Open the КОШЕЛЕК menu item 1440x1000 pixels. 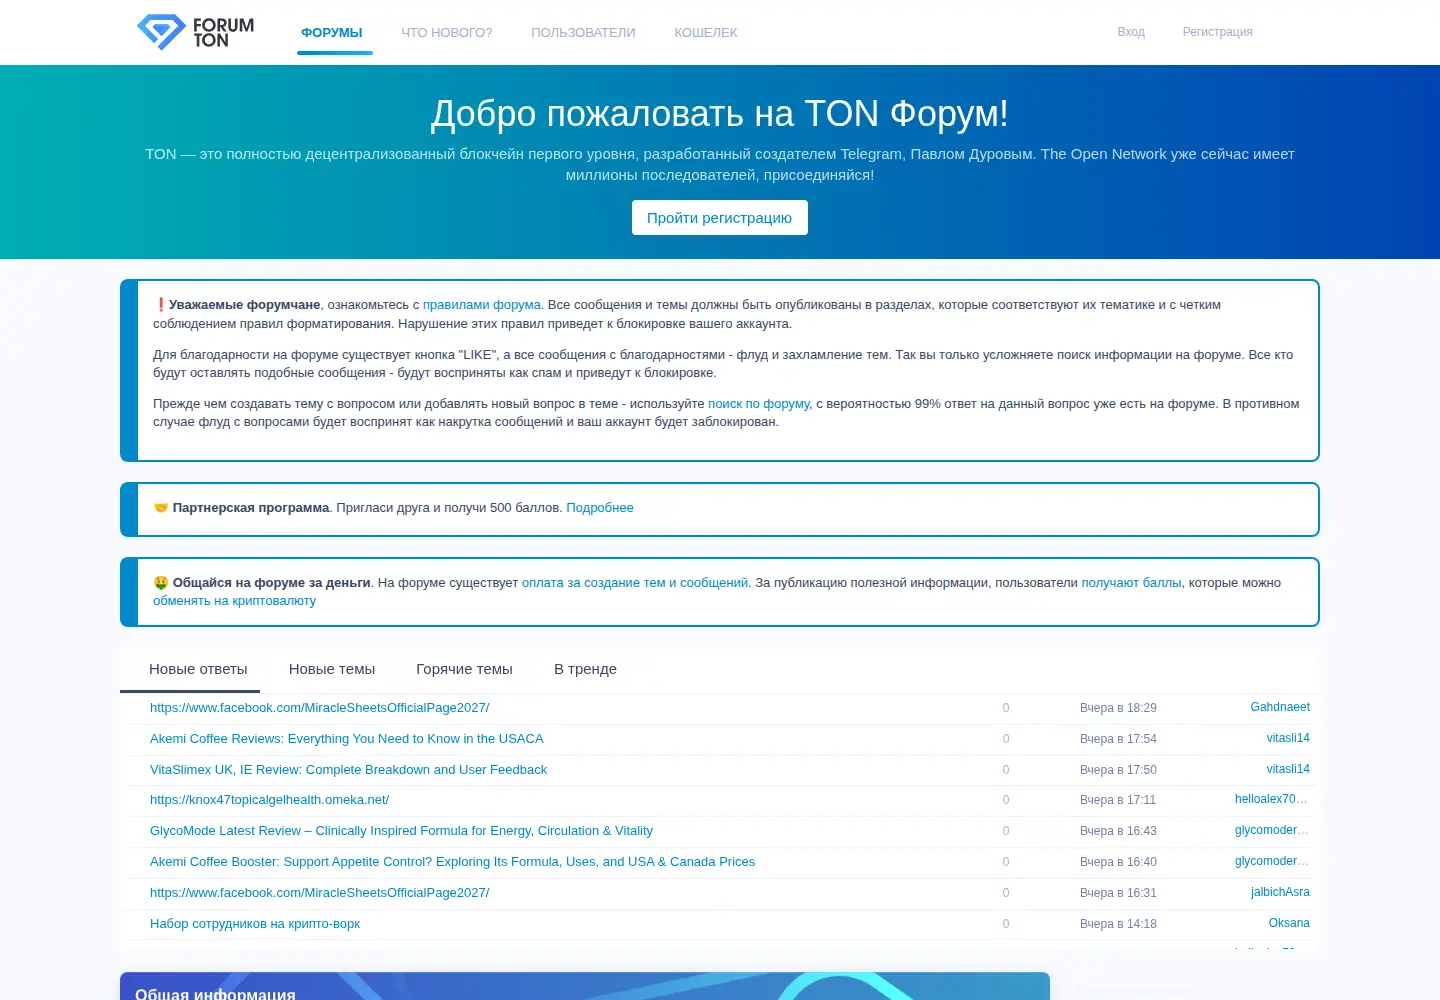[x=706, y=33]
